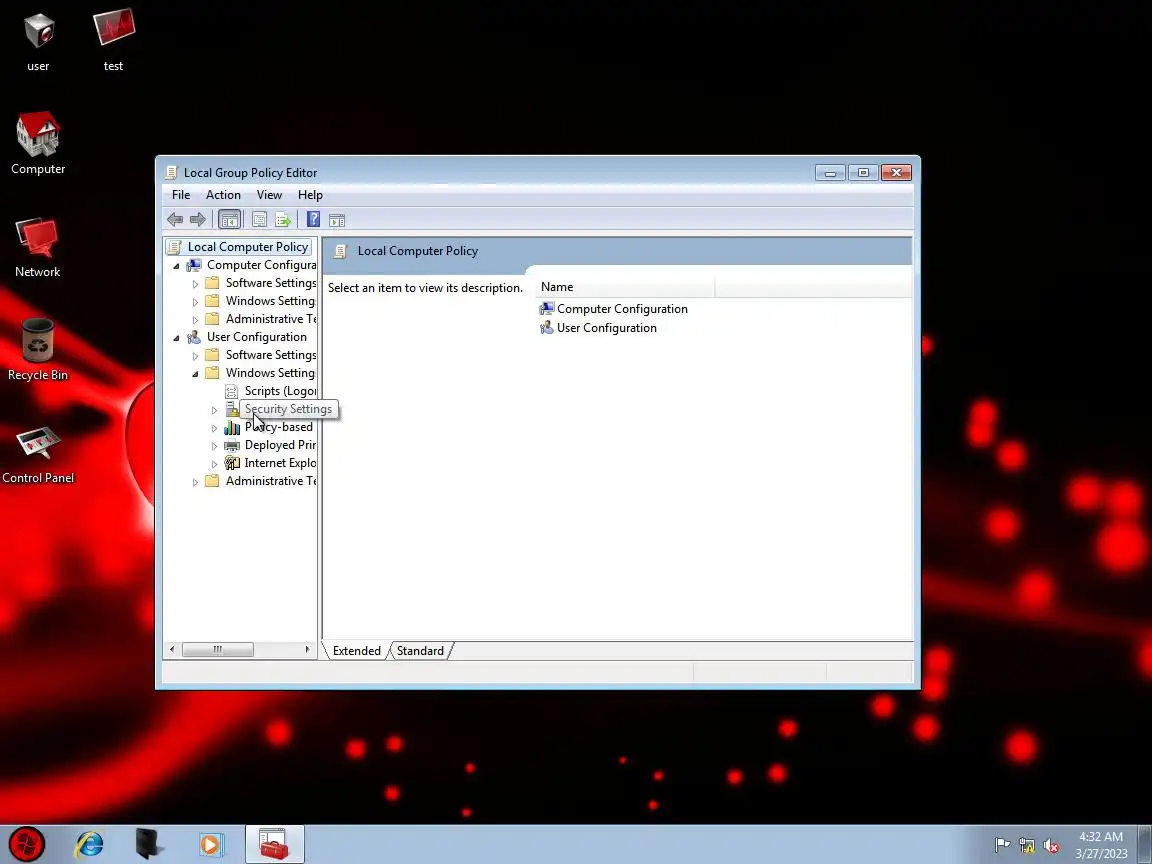Click the Start orb on taskbar
This screenshot has height=864, width=1152.
coord(27,844)
